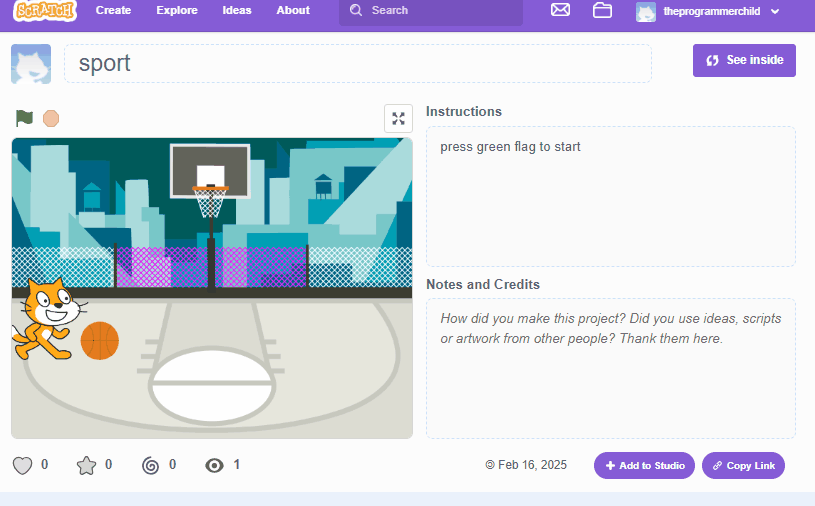Love the project with heart icon
Image resolution: width=815 pixels, height=506 pixels.
[22, 465]
